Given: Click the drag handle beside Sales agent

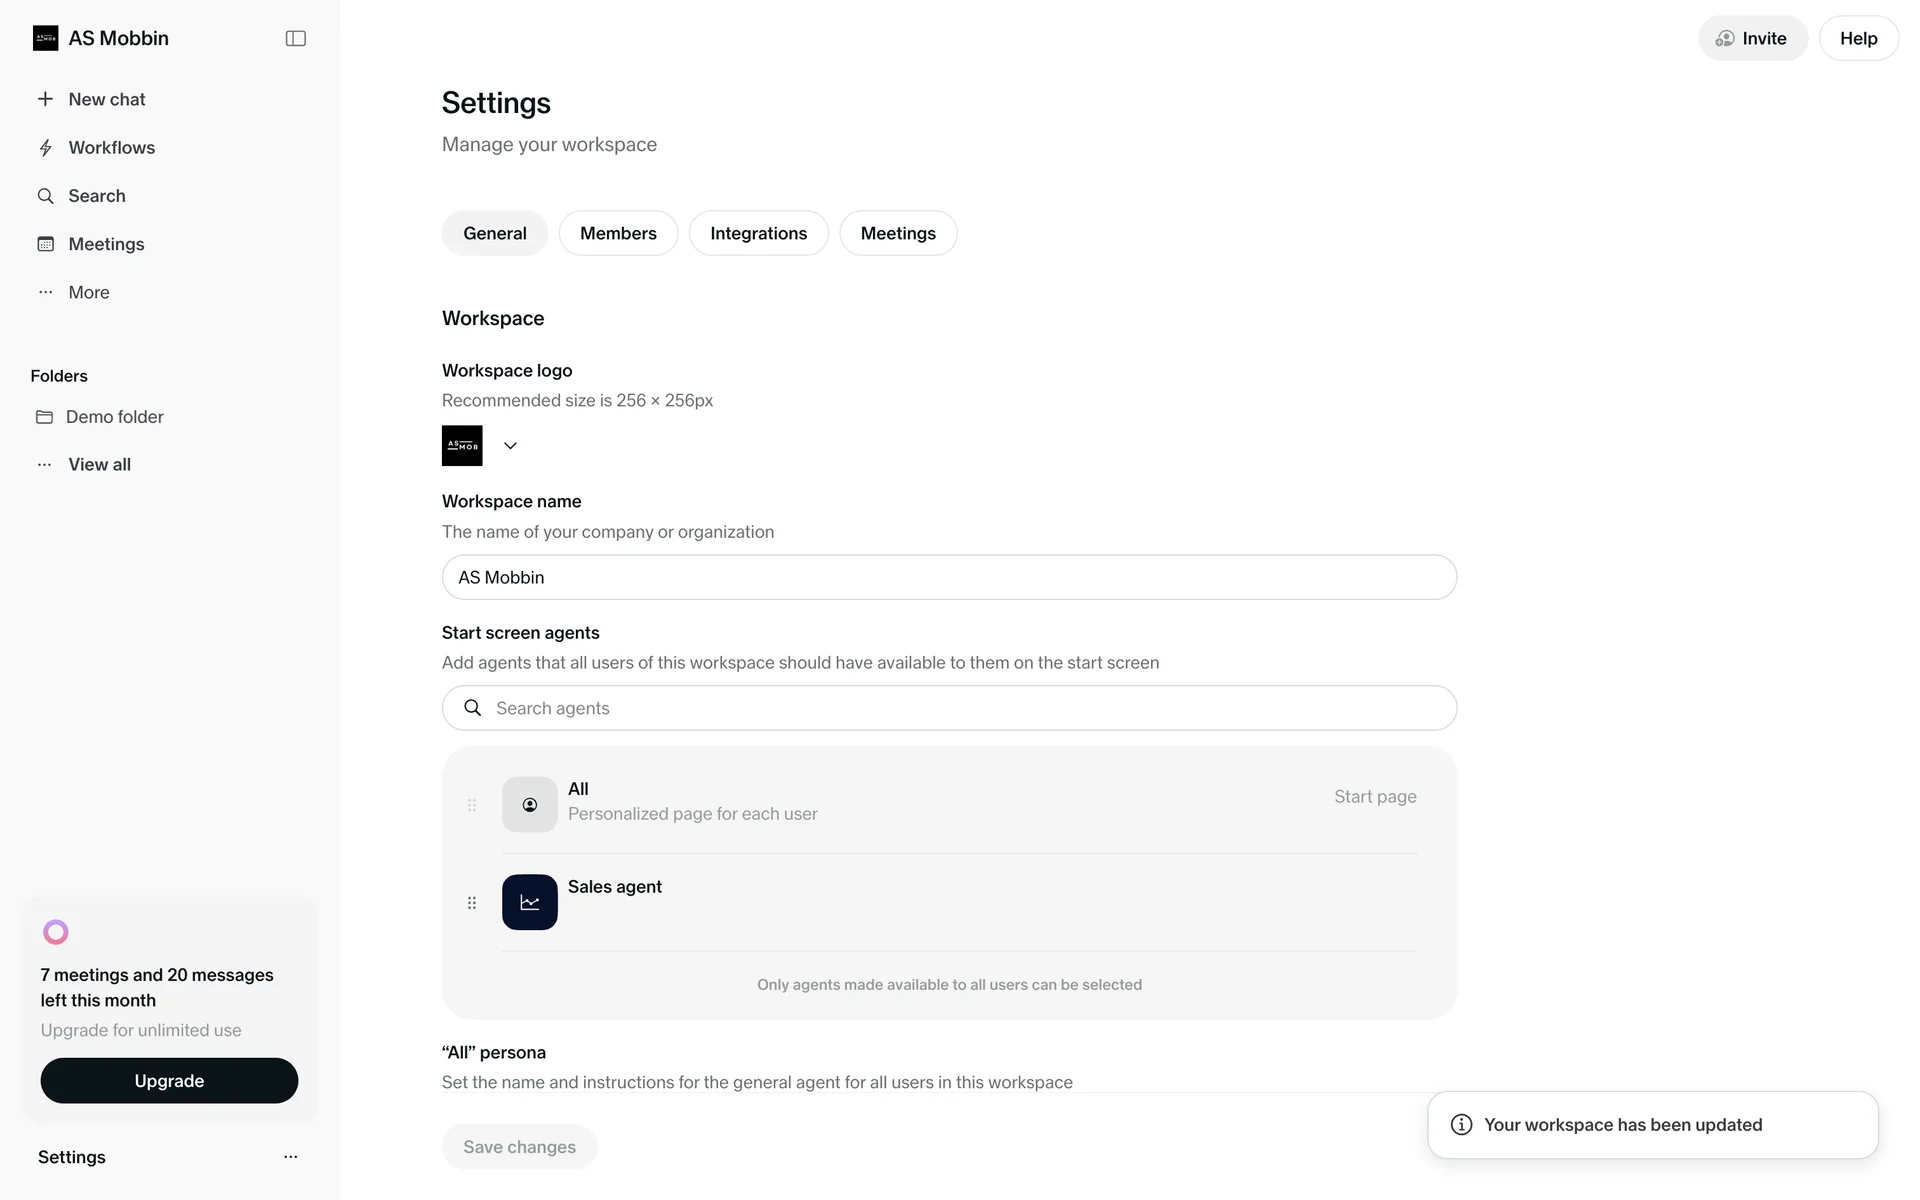Looking at the screenshot, I should point(472,903).
